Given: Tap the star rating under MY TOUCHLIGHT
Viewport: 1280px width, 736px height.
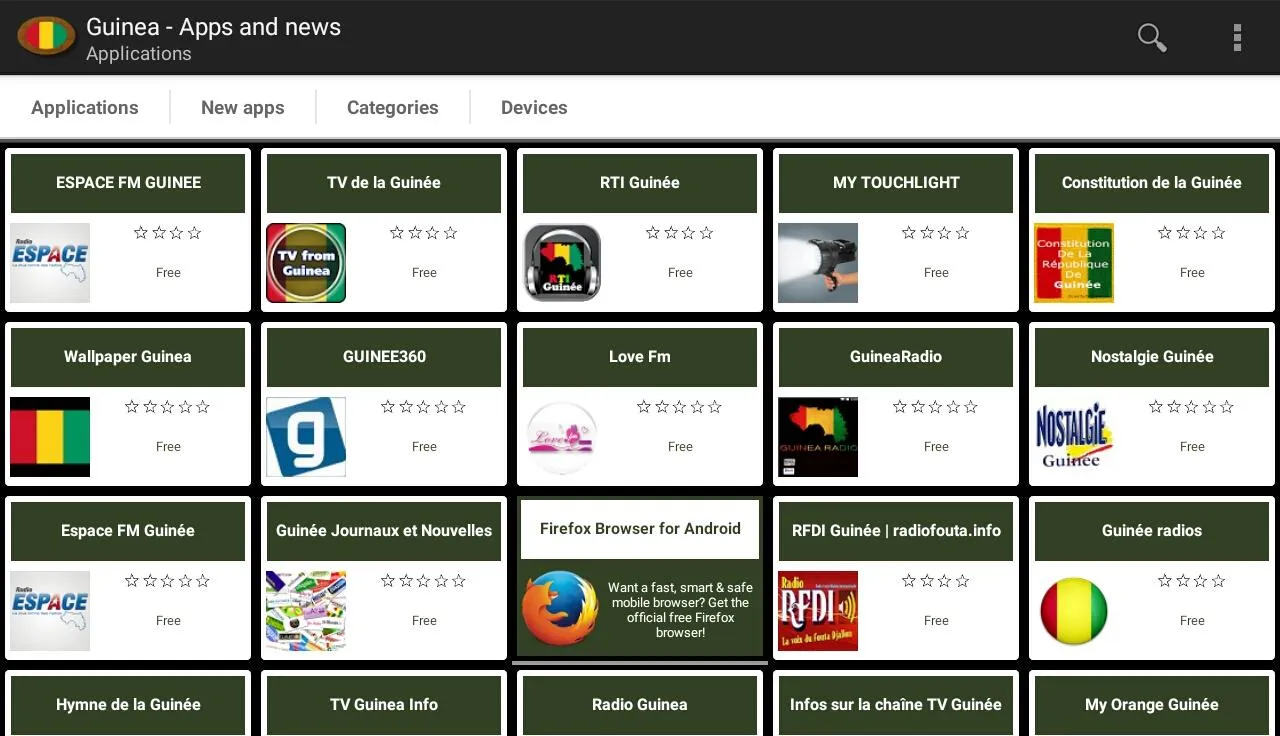Looking at the screenshot, I should [936, 233].
